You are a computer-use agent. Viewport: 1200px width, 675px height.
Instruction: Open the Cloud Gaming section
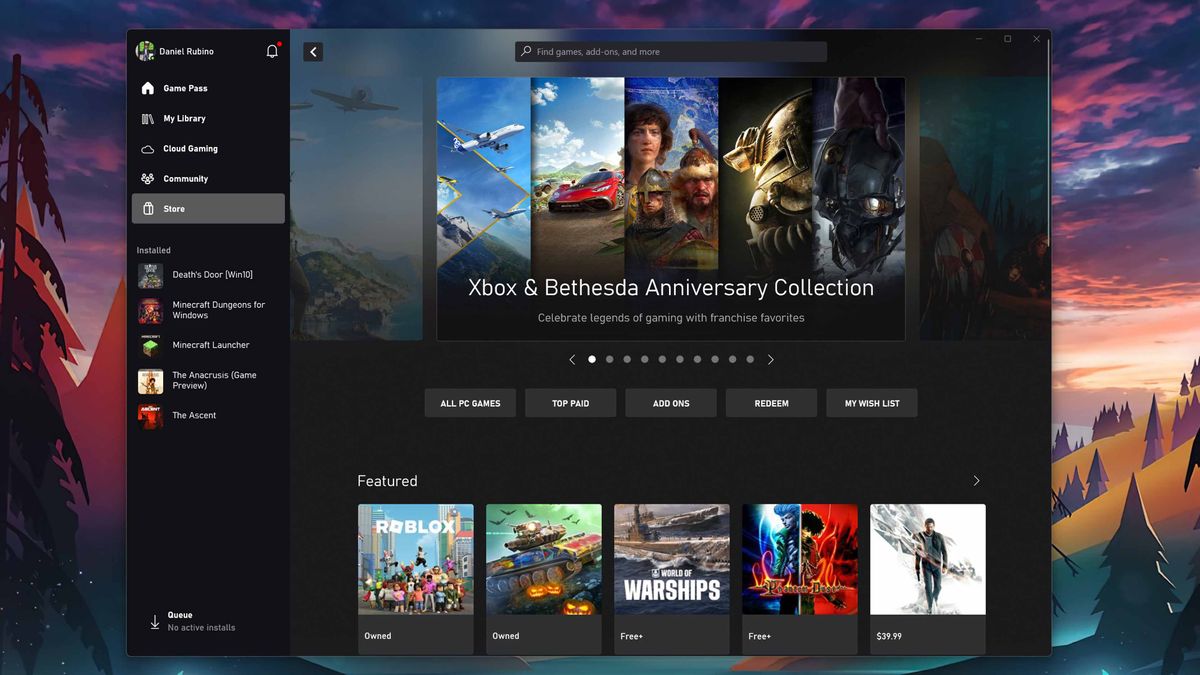click(188, 148)
